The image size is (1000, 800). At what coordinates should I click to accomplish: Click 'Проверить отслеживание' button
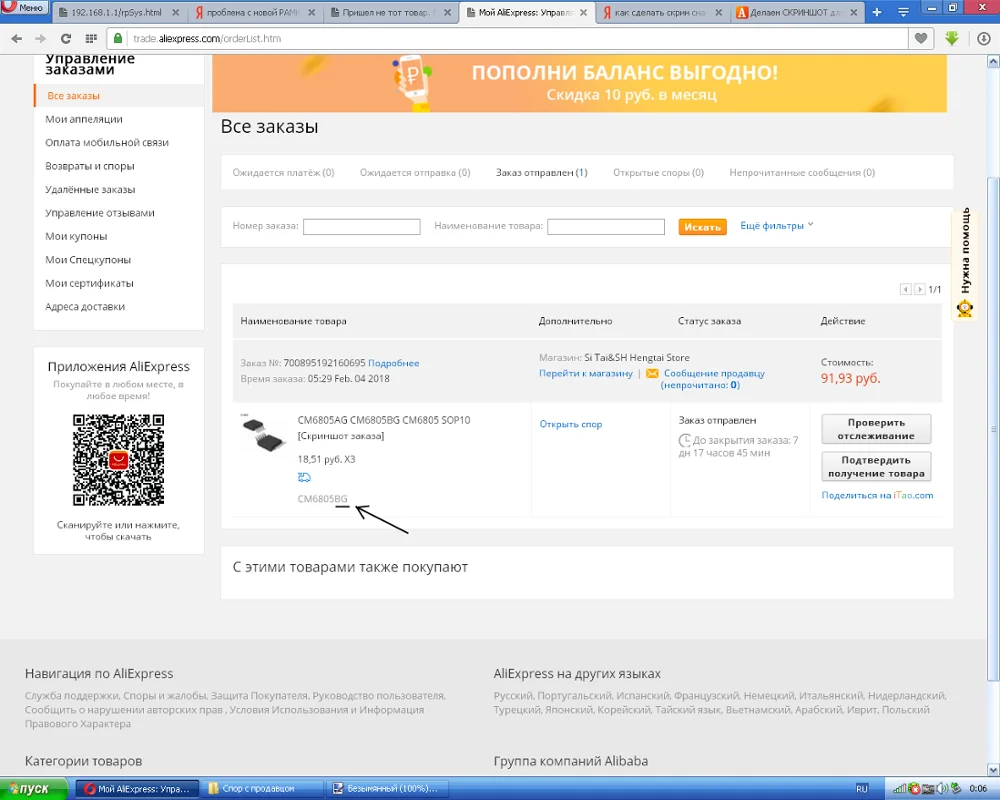pos(876,429)
